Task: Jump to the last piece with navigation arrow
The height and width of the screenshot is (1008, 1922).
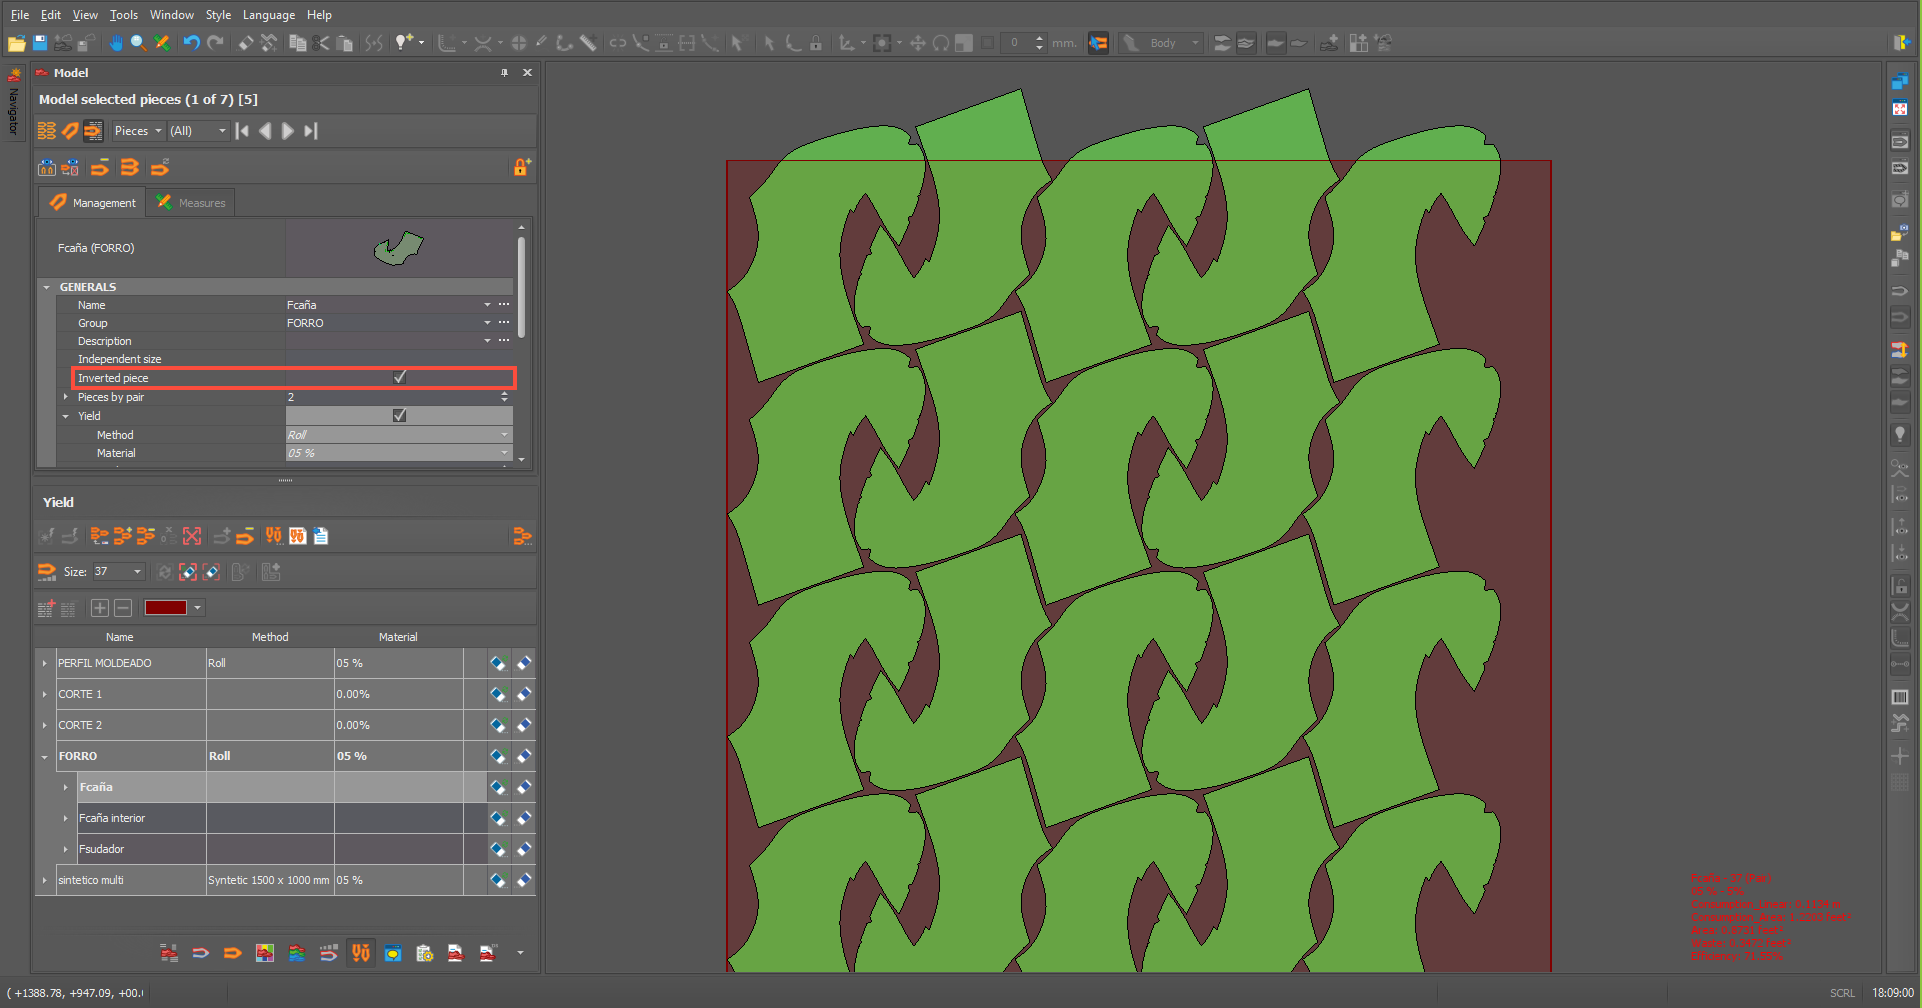Action: point(311,131)
